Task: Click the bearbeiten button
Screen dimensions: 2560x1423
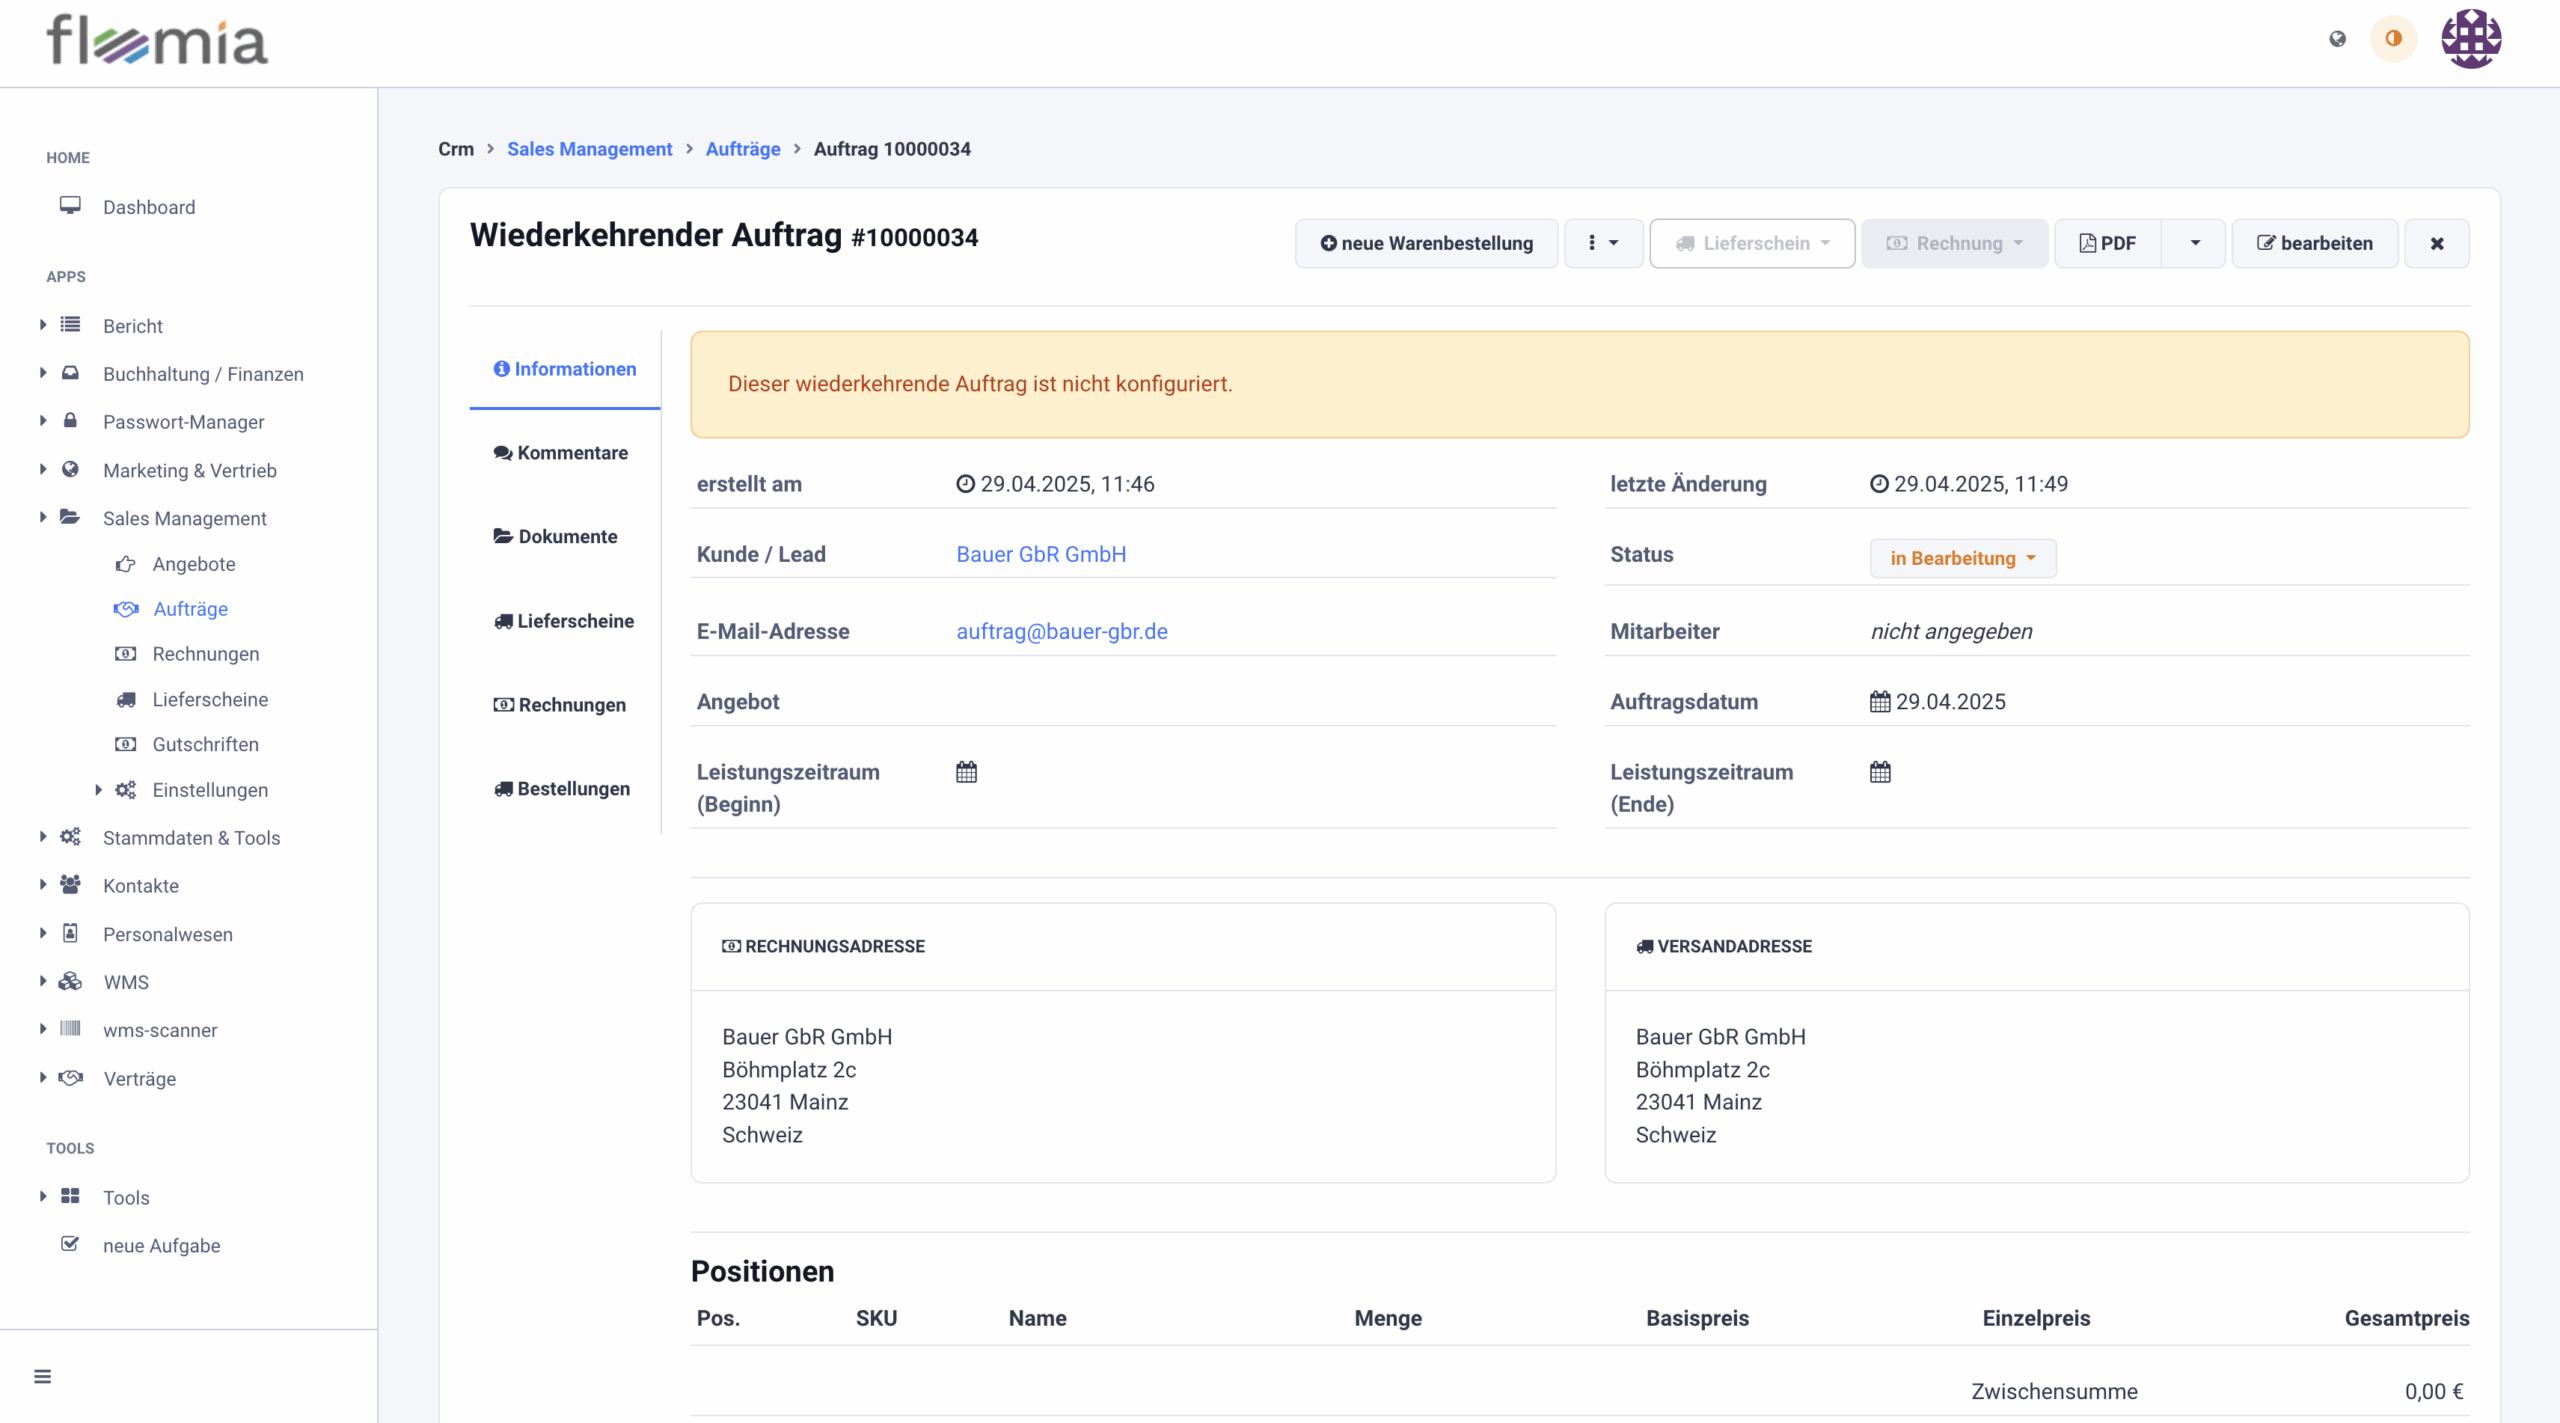Action: point(2315,243)
